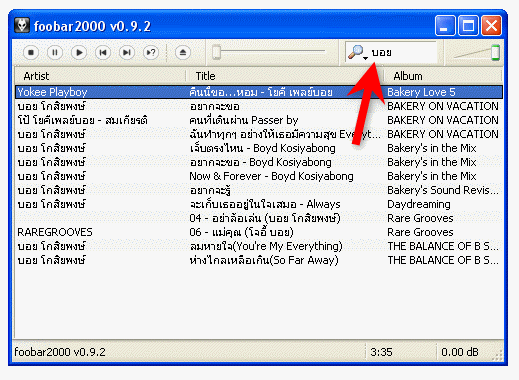Select the So Far Away track

259,260
